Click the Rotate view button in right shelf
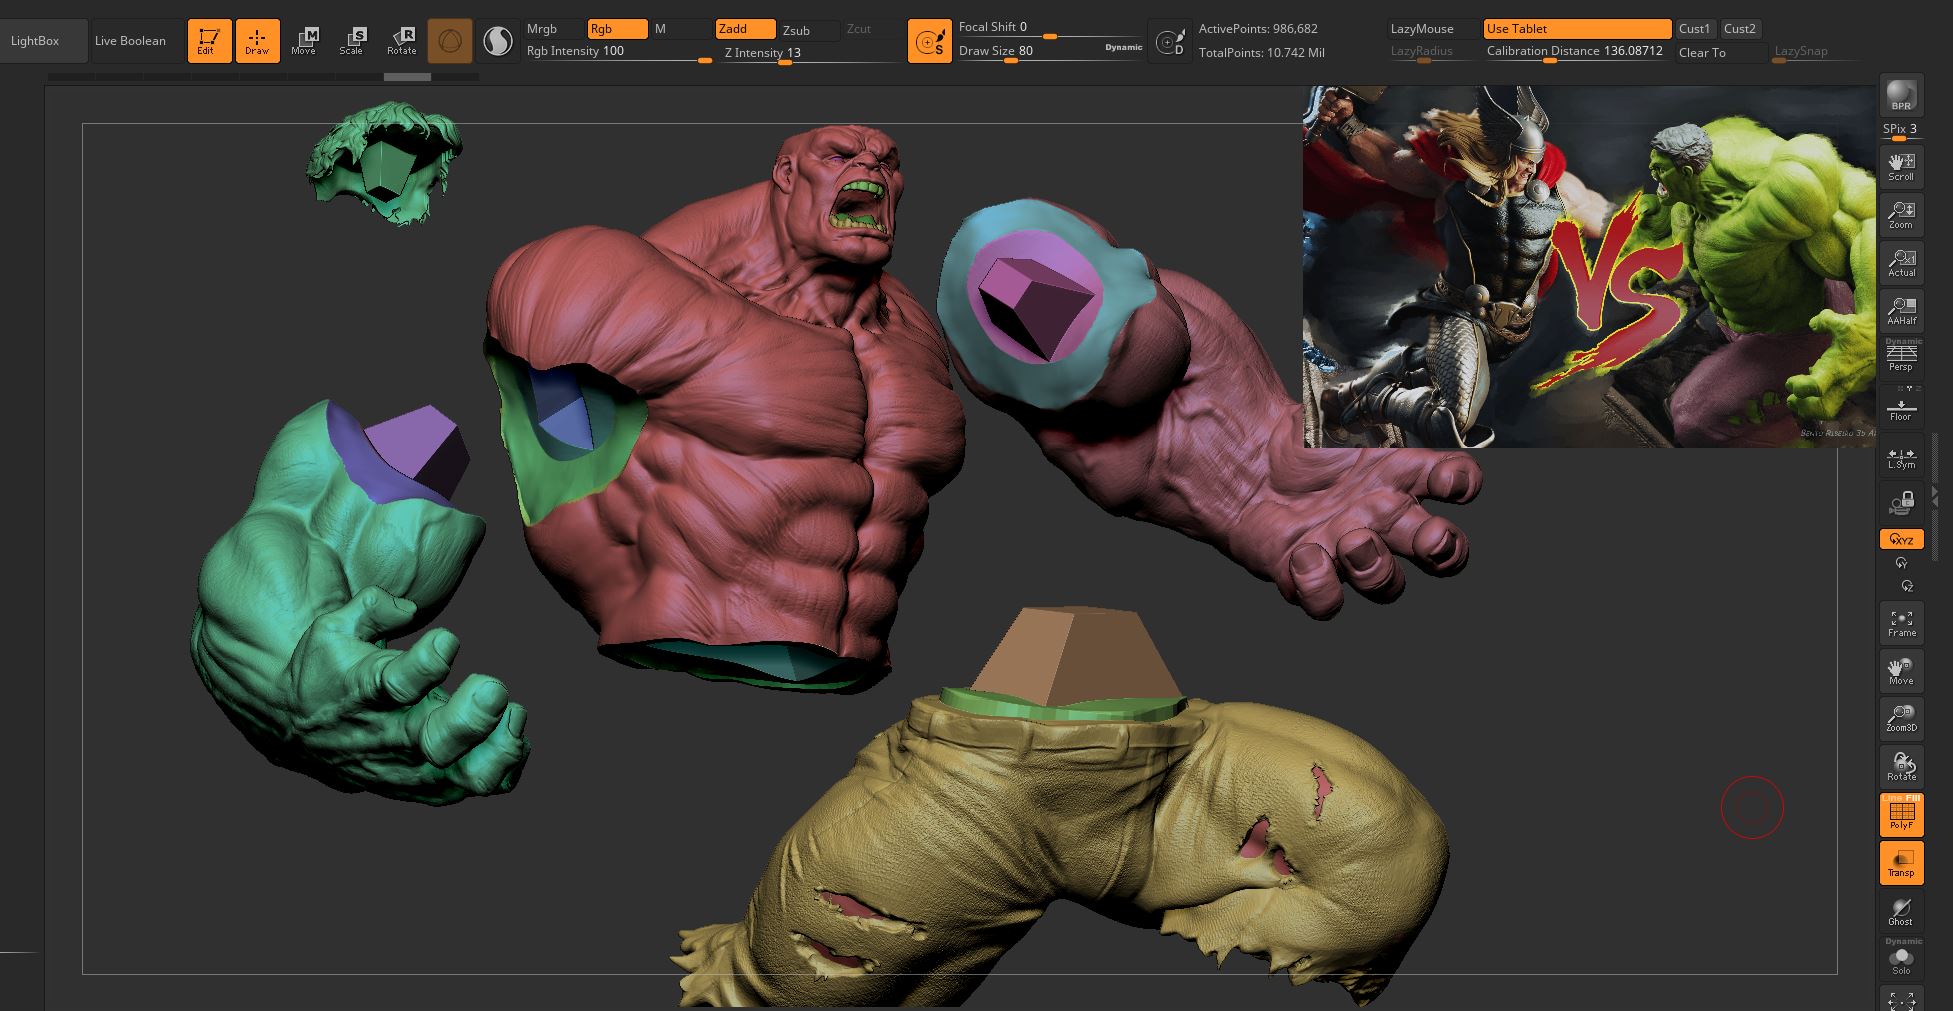The height and width of the screenshot is (1011, 1953). pos(1901,766)
